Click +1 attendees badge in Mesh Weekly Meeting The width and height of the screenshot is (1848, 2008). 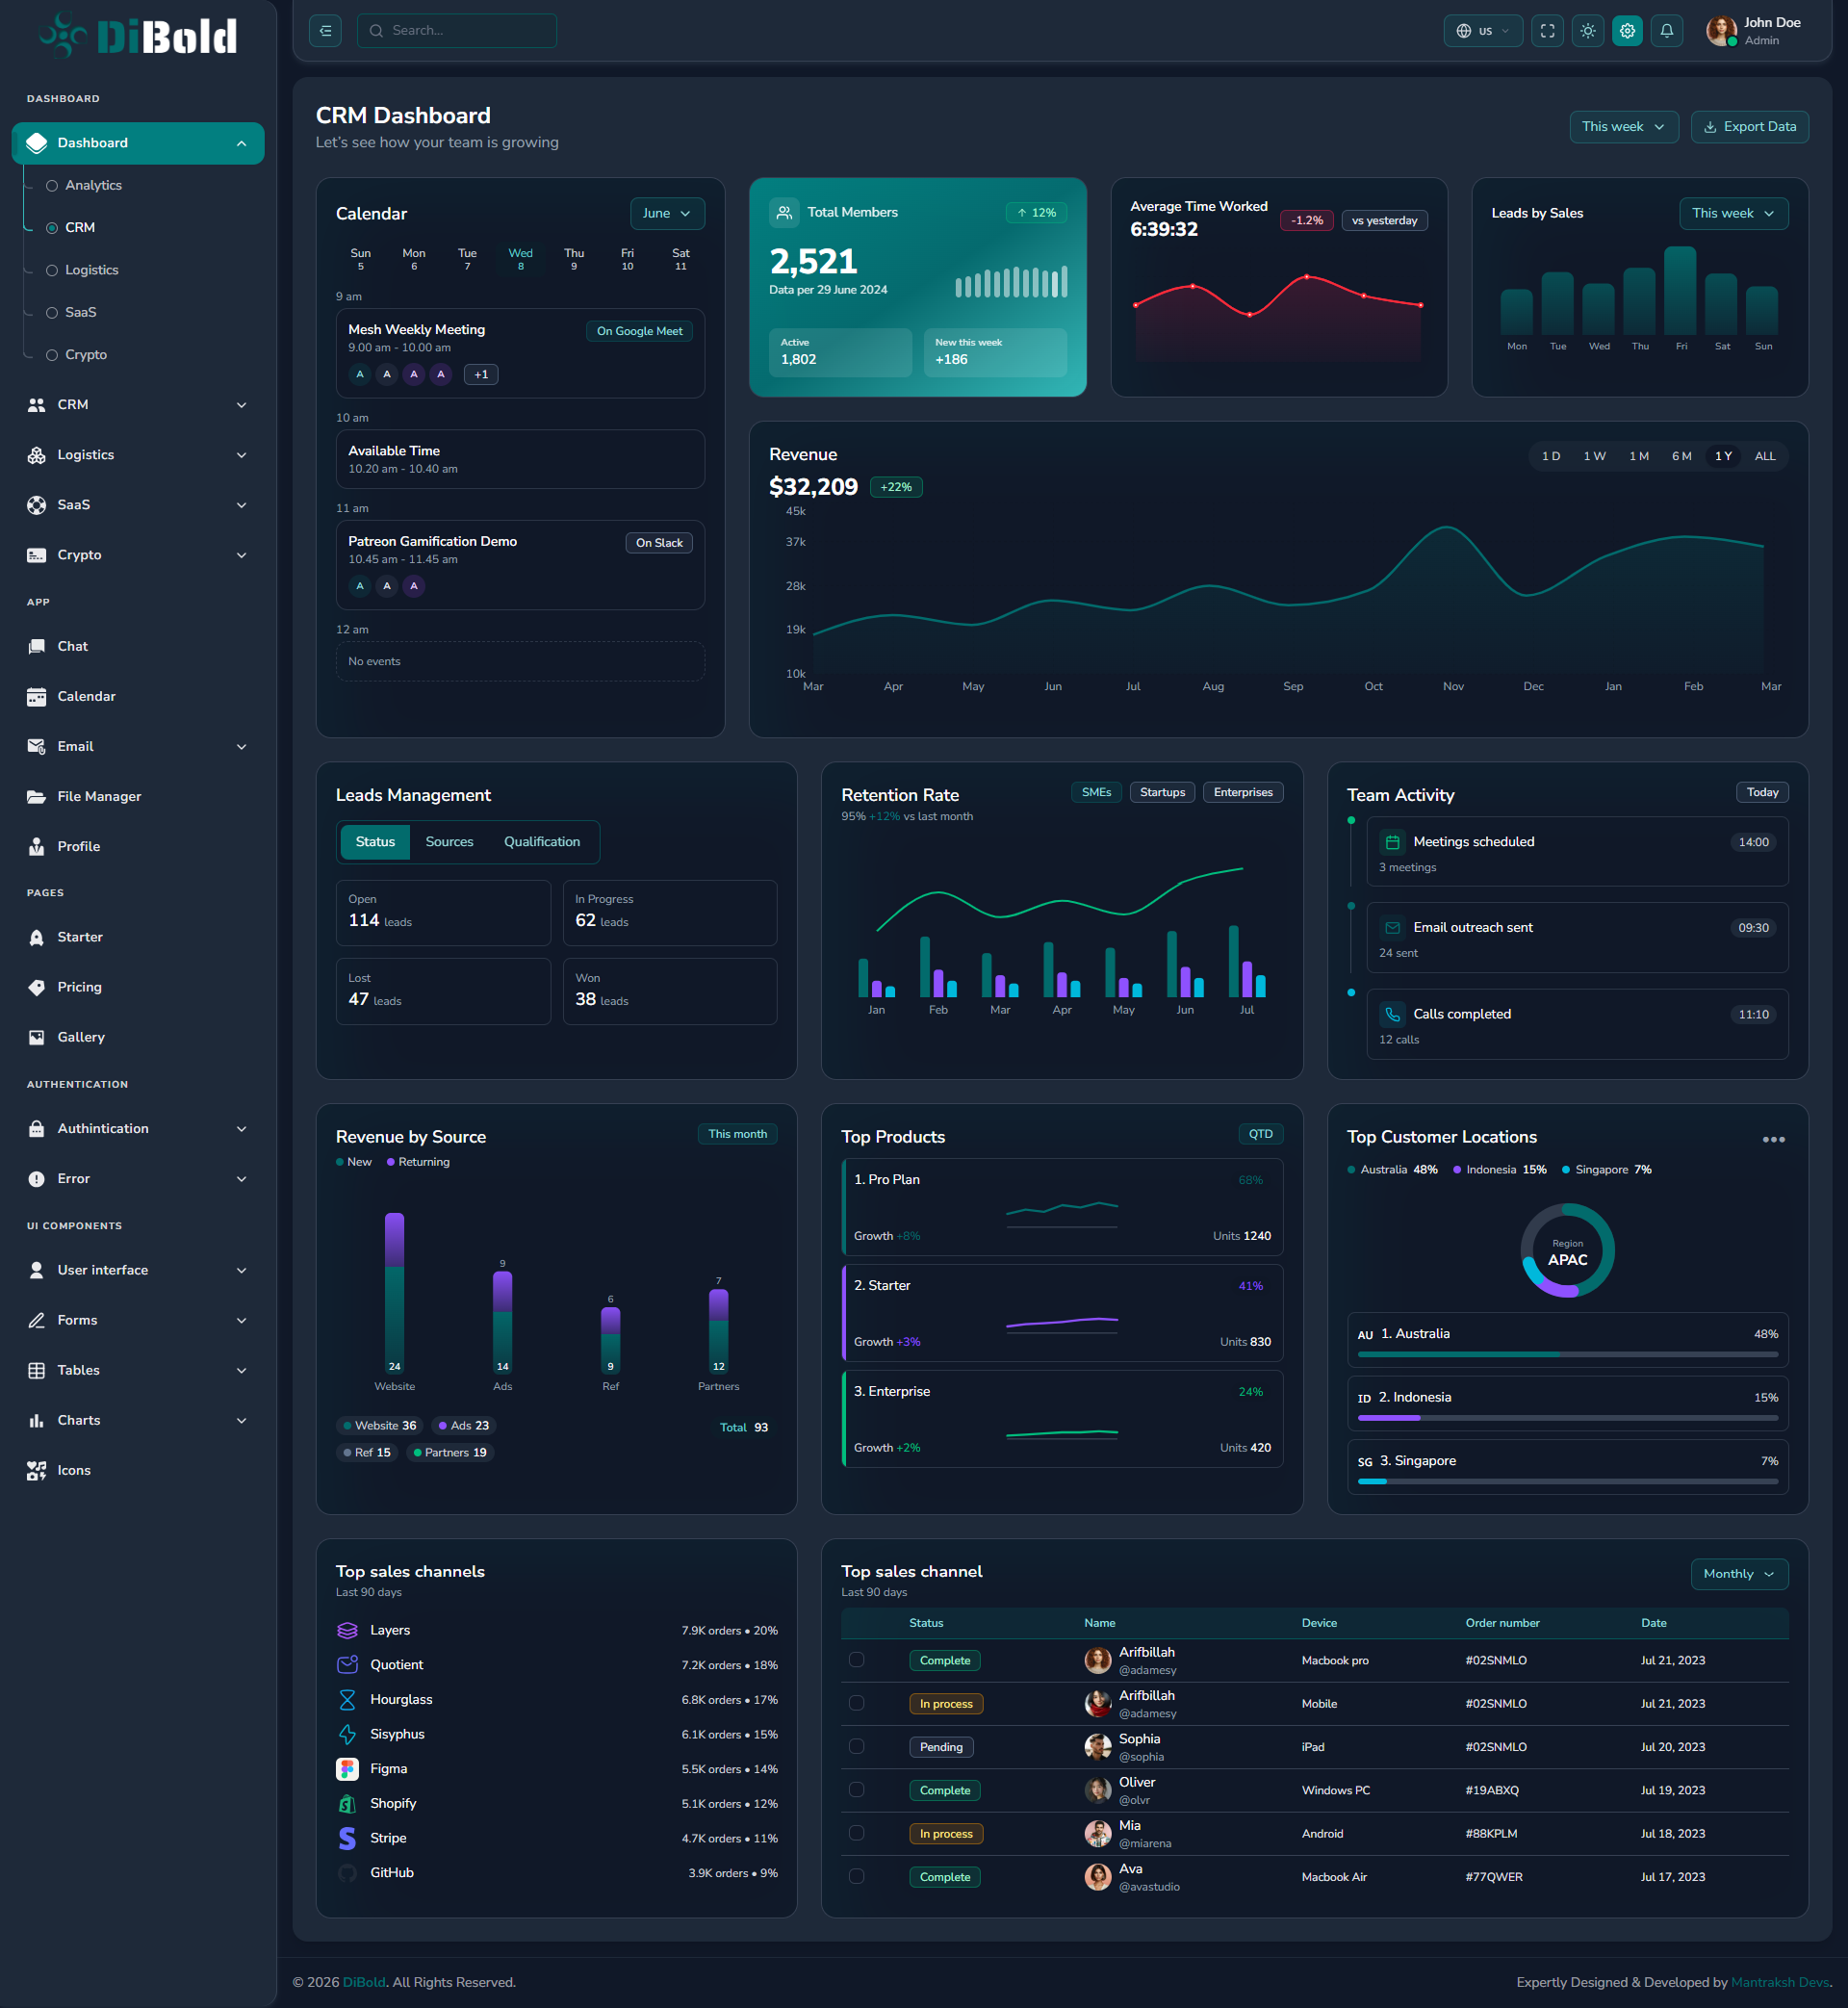click(x=481, y=374)
